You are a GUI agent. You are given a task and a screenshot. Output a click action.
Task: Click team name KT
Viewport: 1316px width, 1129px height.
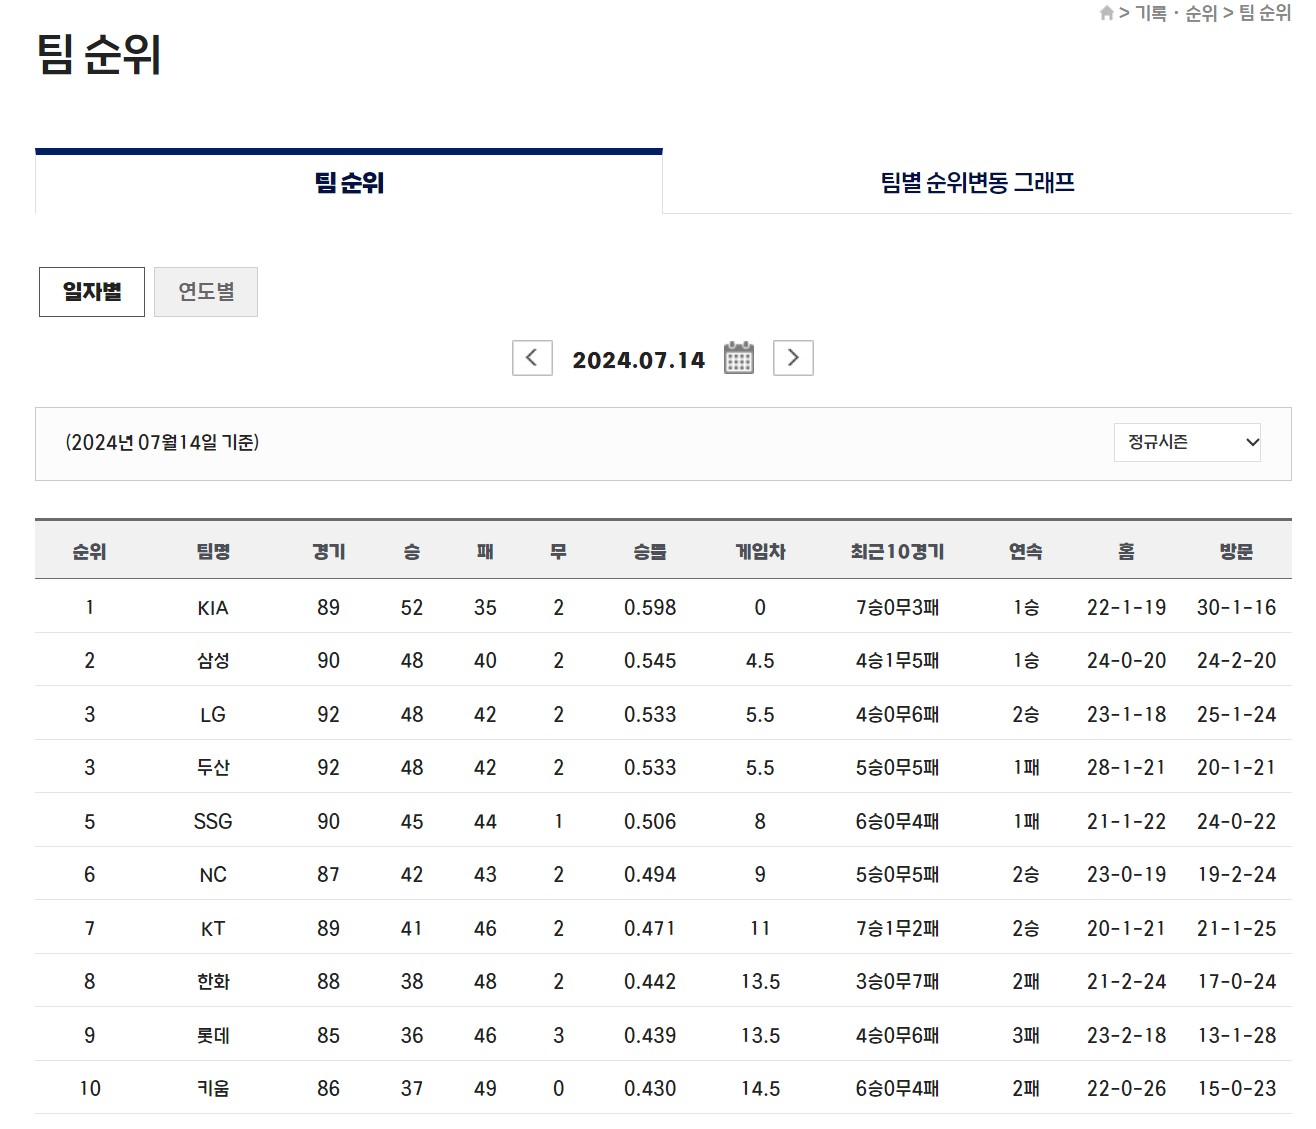213,929
